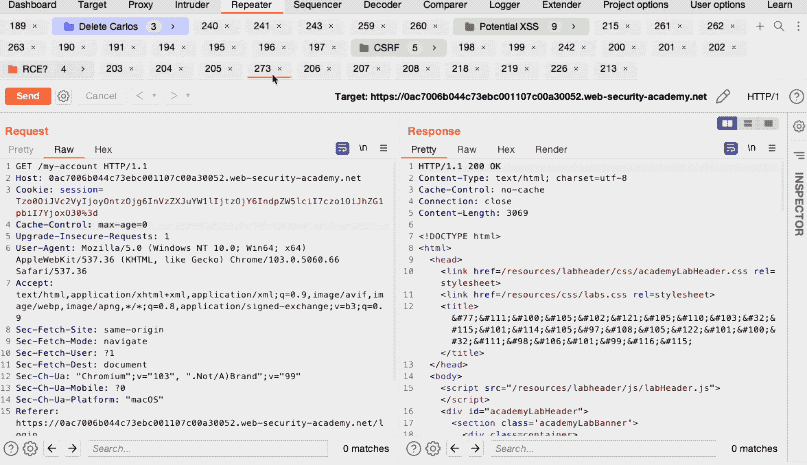Screen dimensions: 807x465
Task: Close Repeater tab 273
Action: (279, 68)
